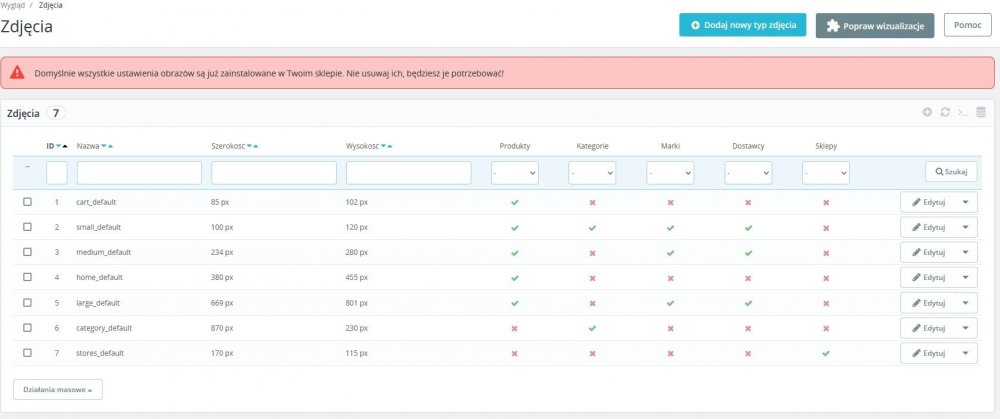This screenshot has height=419, width=1000.
Task: Open the Produkty filter dropdown
Action: coord(515,173)
